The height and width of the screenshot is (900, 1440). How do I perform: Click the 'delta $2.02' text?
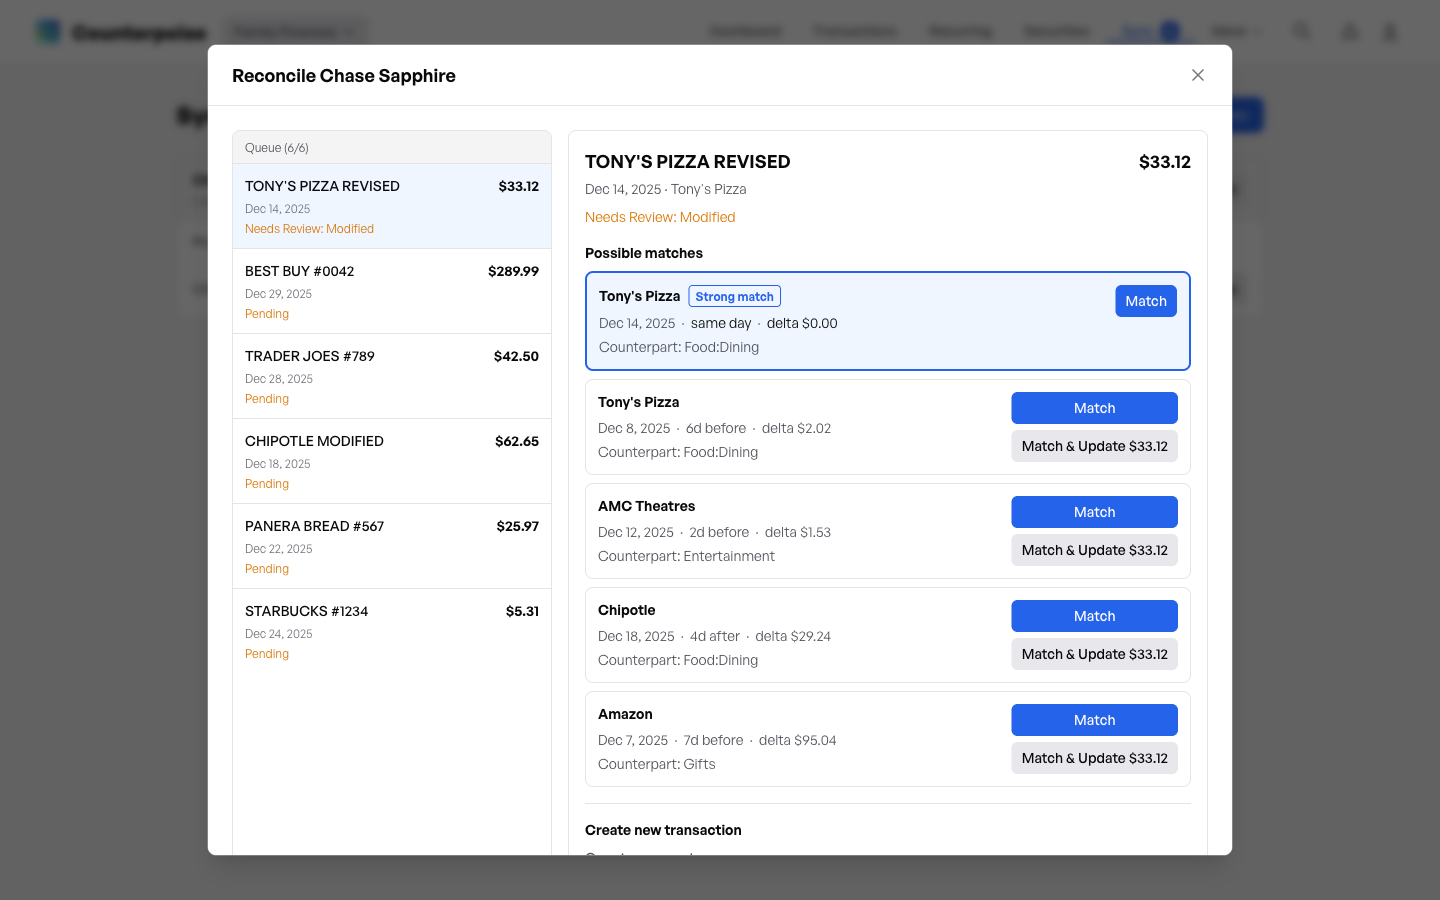[x=796, y=428]
